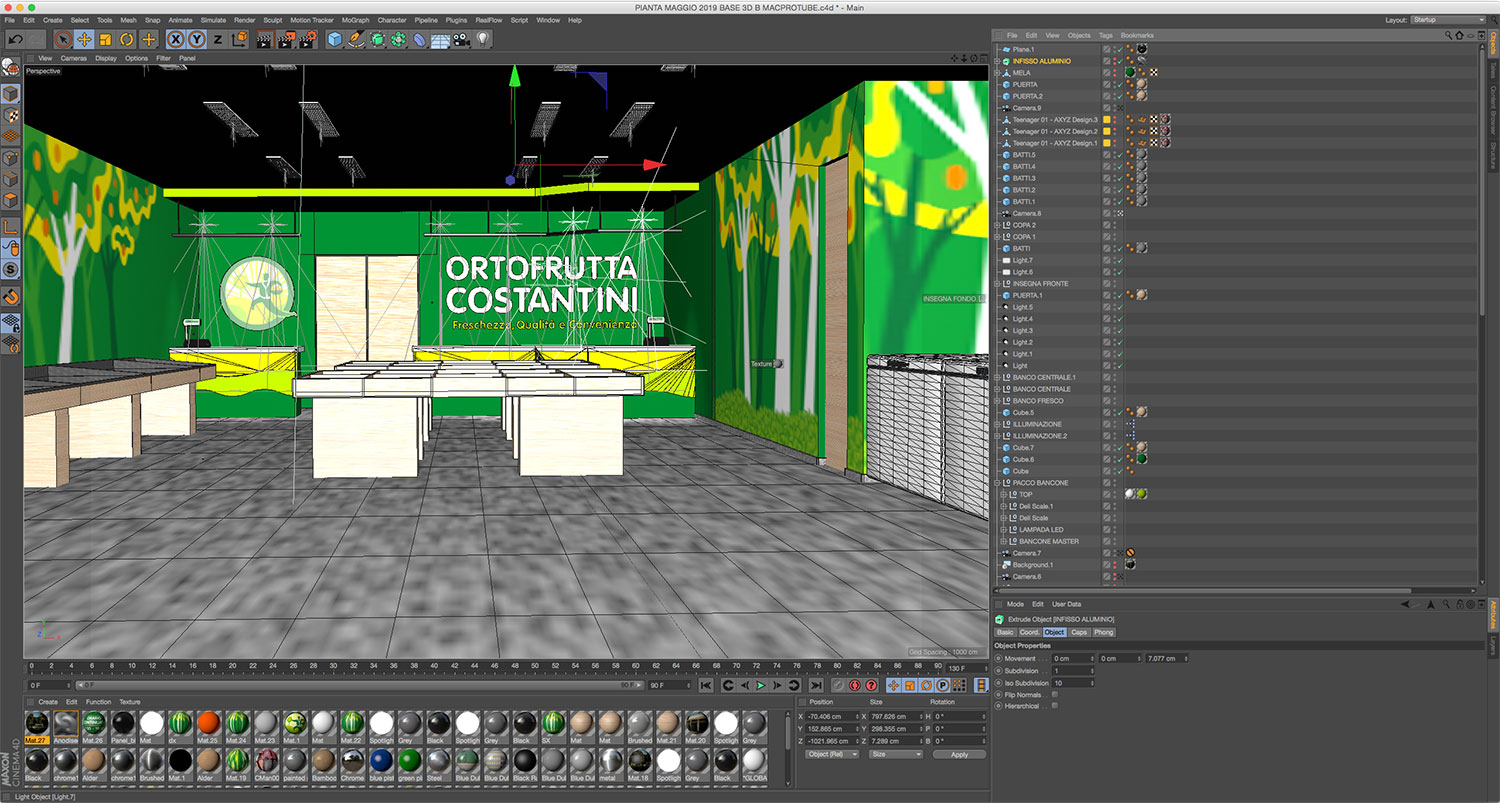Open the Layout Startup dropdown
This screenshot has width=1500, height=803.
[x=1449, y=20]
